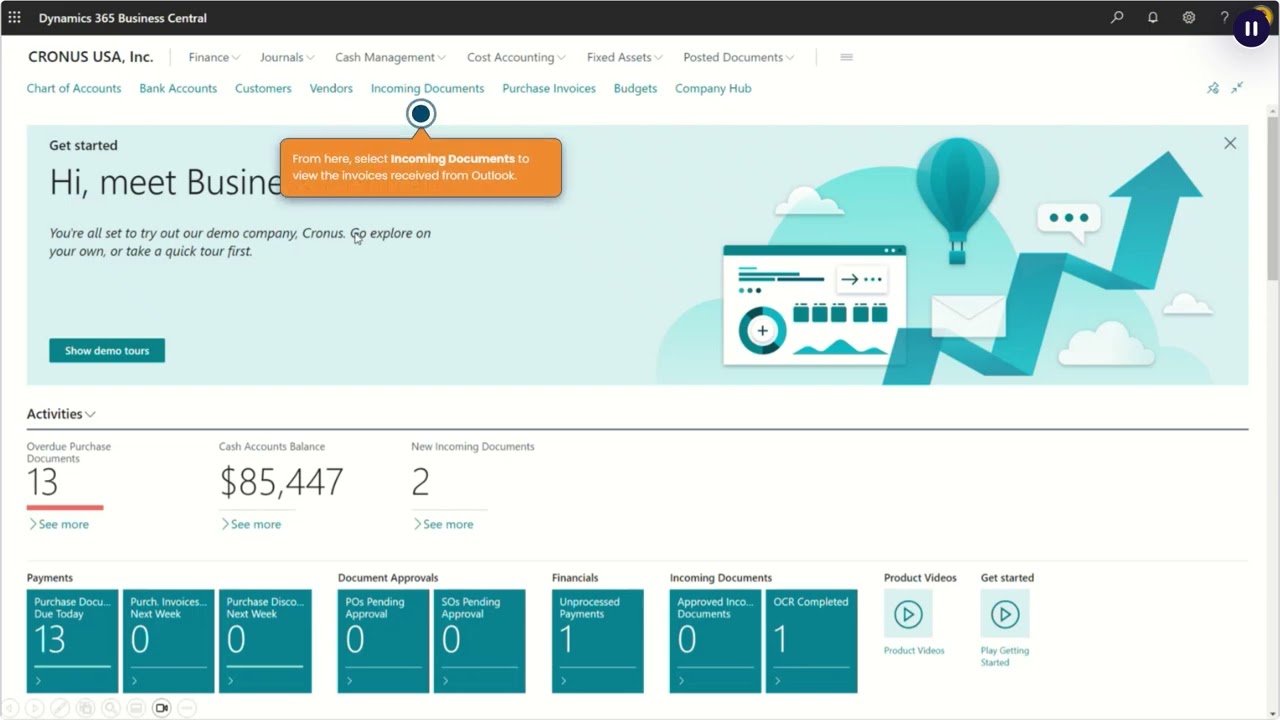Open the settings gear menu

coord(1189,18)
